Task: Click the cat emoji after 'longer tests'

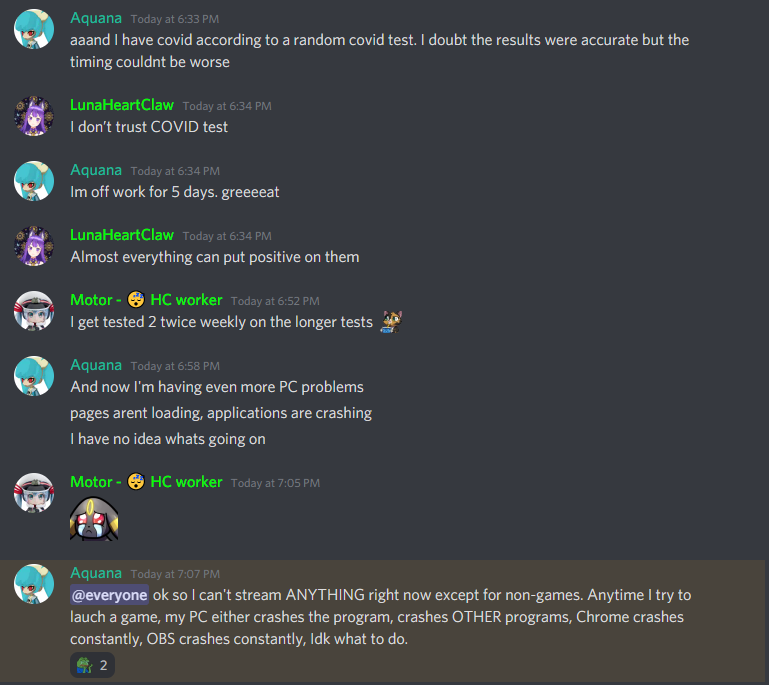Action: pyautogui.click(x=391, y=322)
